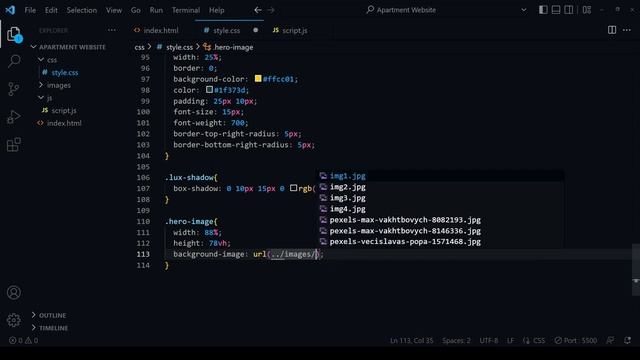This screenshot has height=360, width=640.
Task: Open the Accounts icon
Action: 14,292
